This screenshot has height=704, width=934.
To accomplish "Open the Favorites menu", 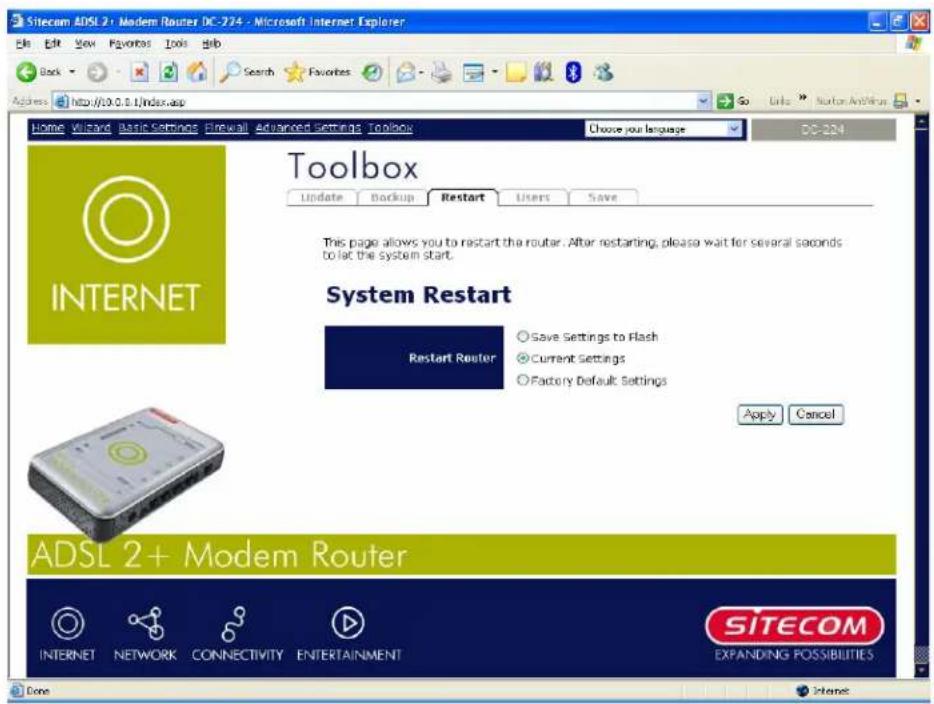I will [x=130, y=43].
